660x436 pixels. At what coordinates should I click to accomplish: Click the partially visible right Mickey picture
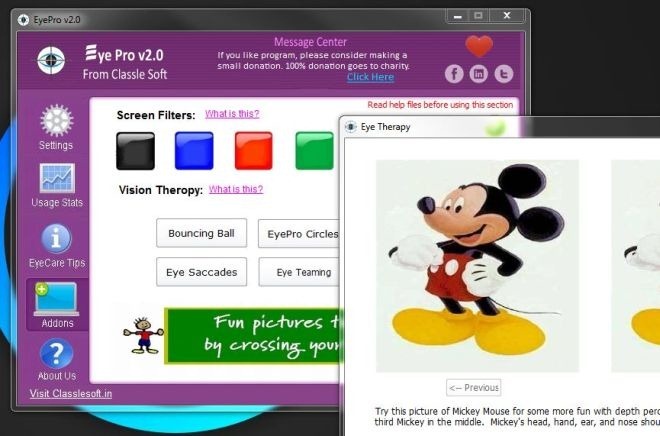pyautogui.click(x=636, y=266)
